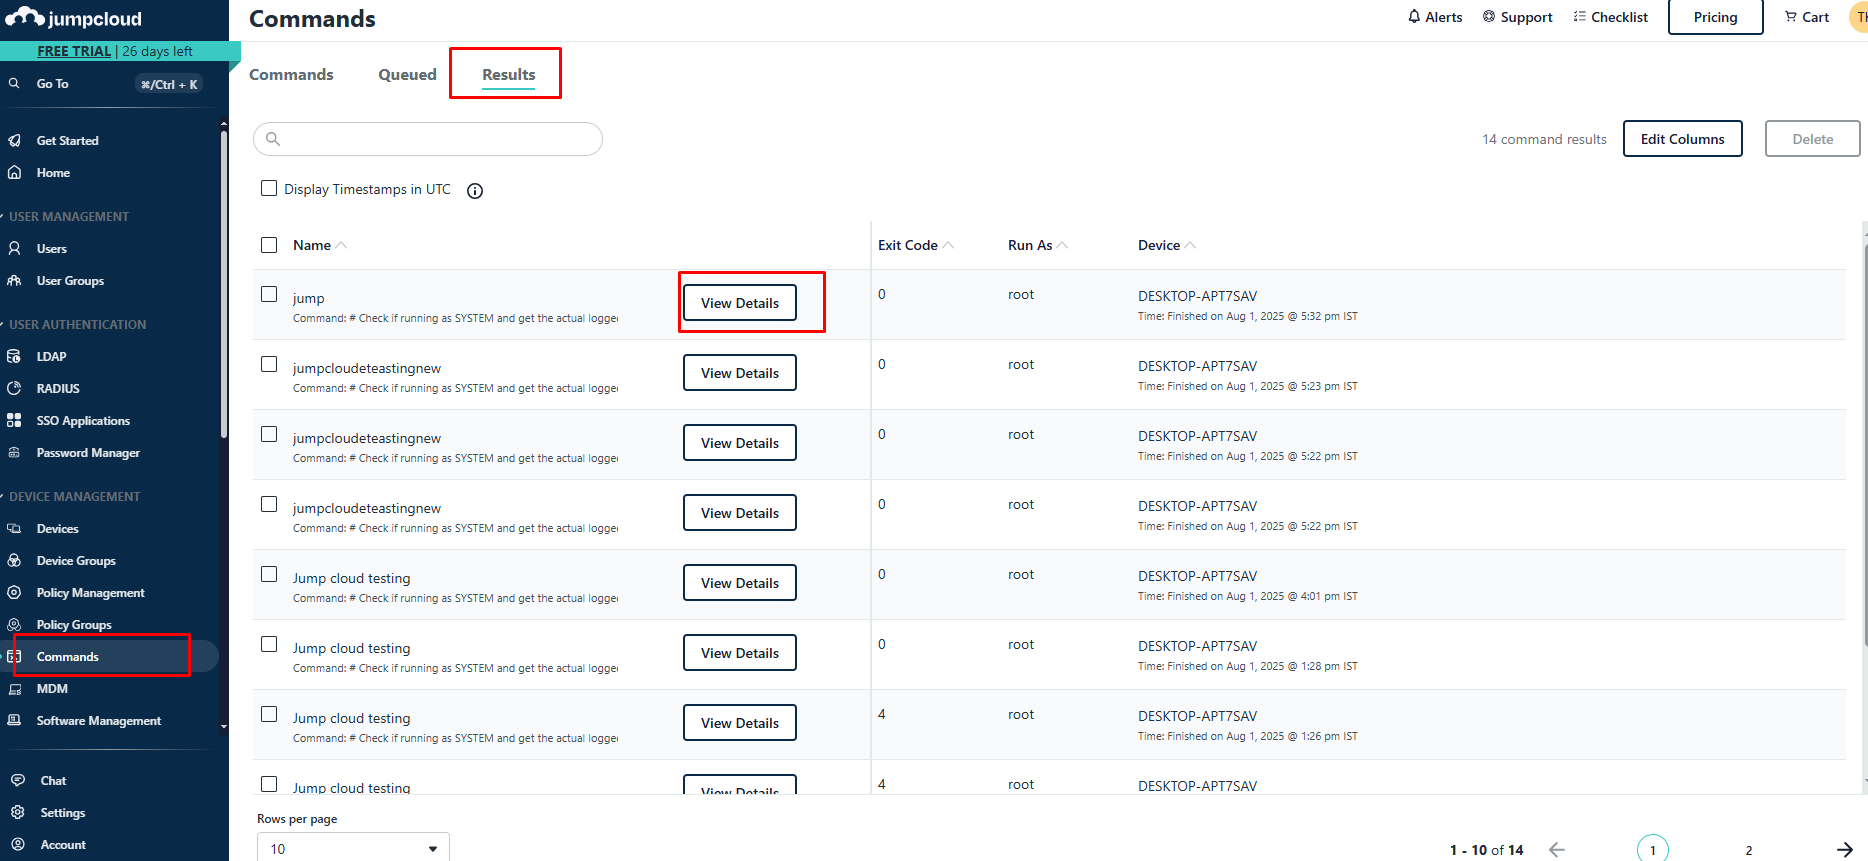Go to results page 2
The image size is (1868, 861).
[x=1749, y=850]
